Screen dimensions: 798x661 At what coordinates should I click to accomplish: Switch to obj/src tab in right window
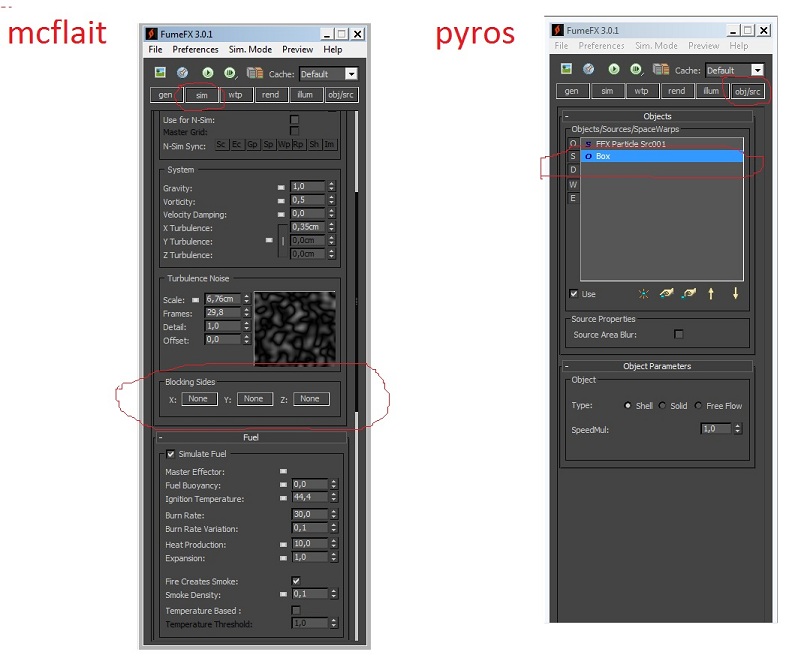pyautogui.click(x=748, y=92)
